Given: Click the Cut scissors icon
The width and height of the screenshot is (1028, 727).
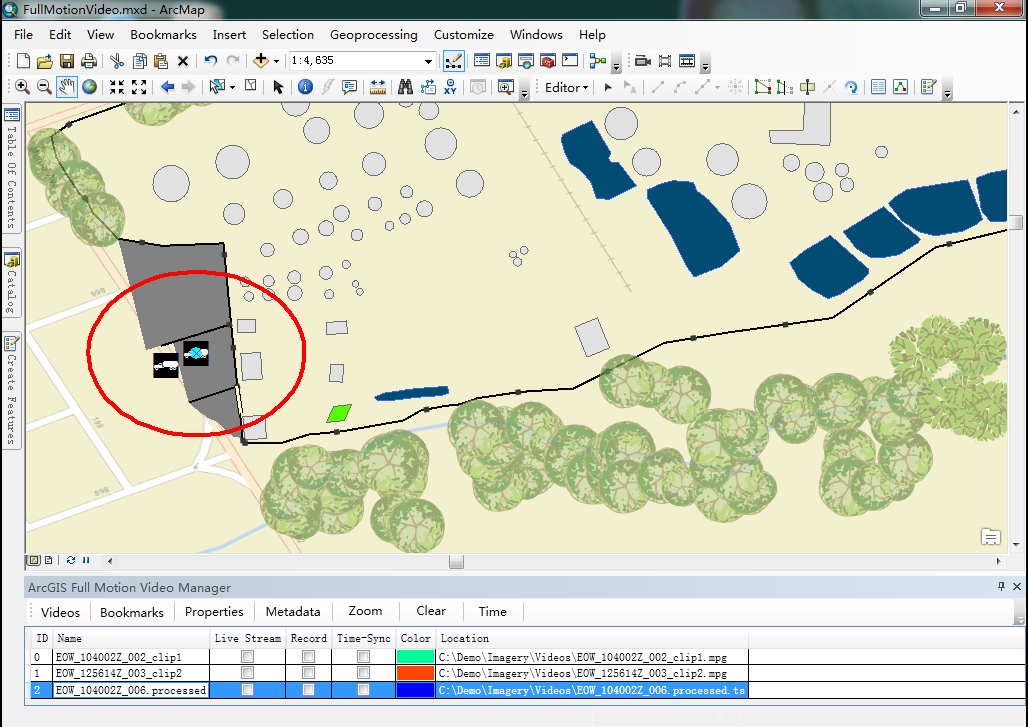Looking at the screenshot, I should coord(117,61).
